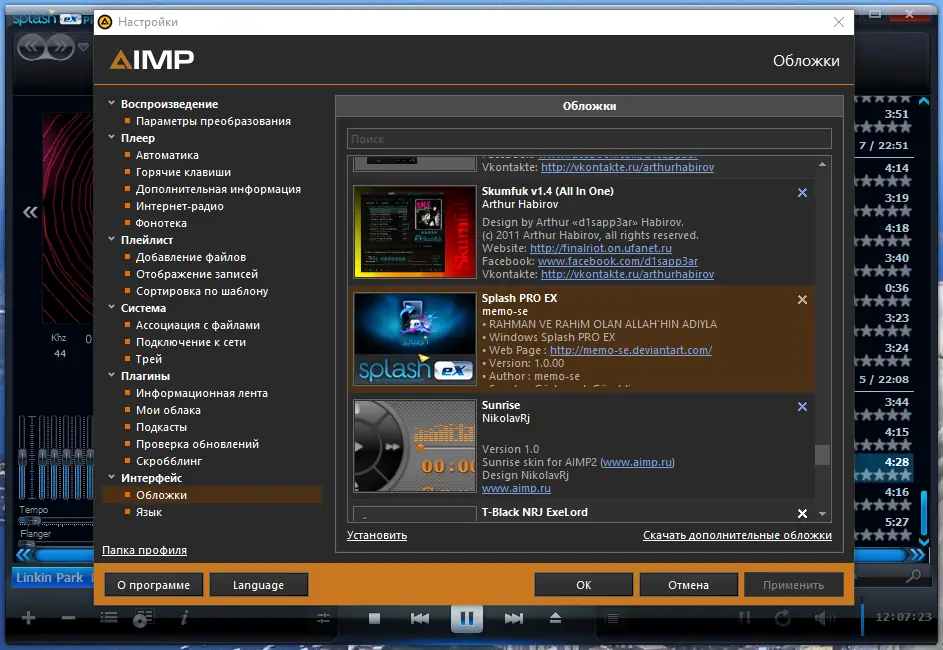The height and width of the screenshot is (650, 943).
Task: Select the Splash PRO EX skin thumbnail
Action: 415,339
